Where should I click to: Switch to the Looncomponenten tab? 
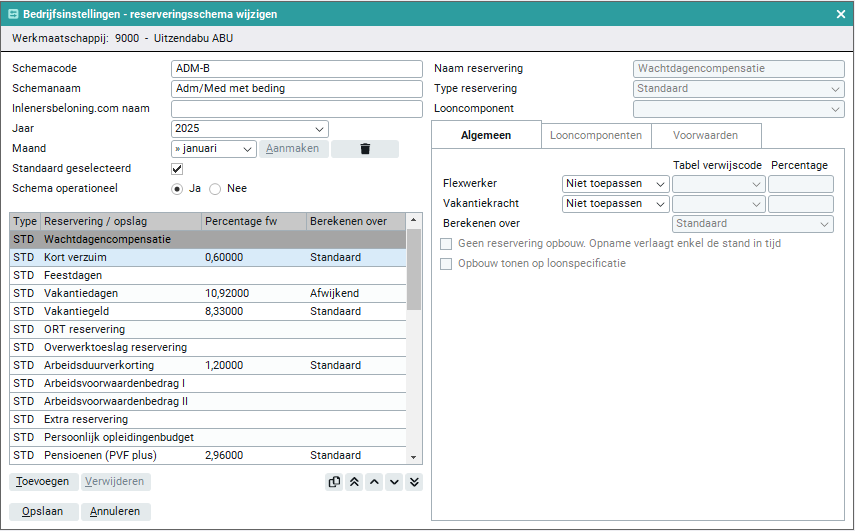[x=595, y=135]
